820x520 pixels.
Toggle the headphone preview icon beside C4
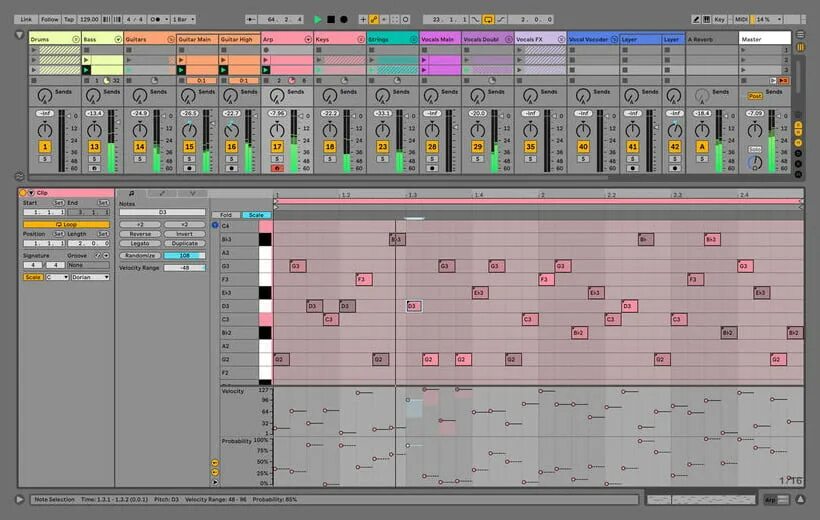(x=215, y=225)
